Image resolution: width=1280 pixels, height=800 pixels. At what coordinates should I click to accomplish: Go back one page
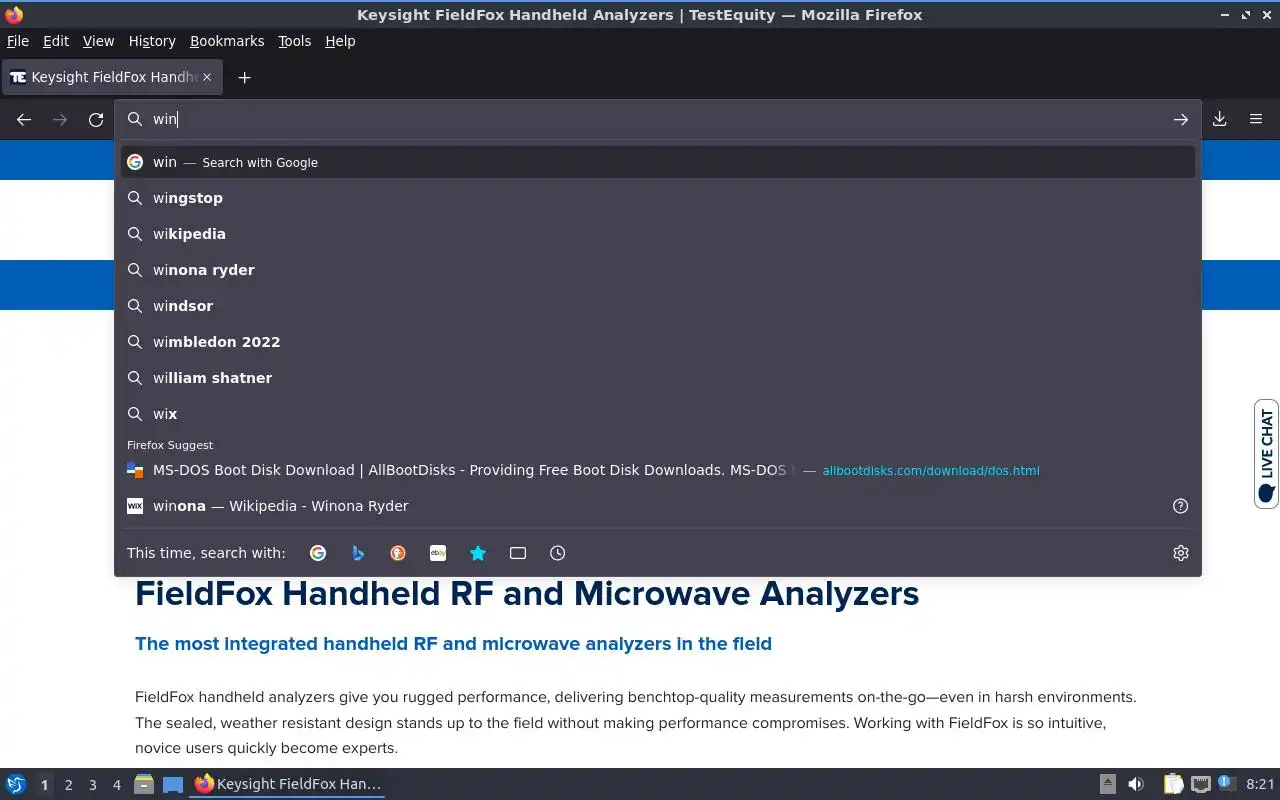point(24,119)
